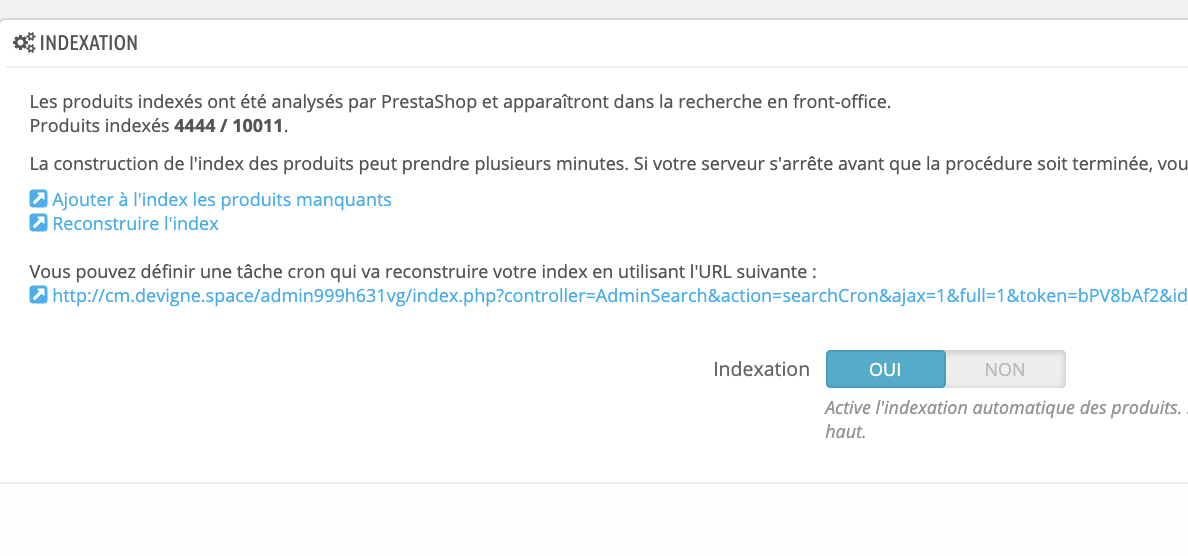Click the arrow icon before 'Ajouter à l'index'

click(x=38, y=199)
